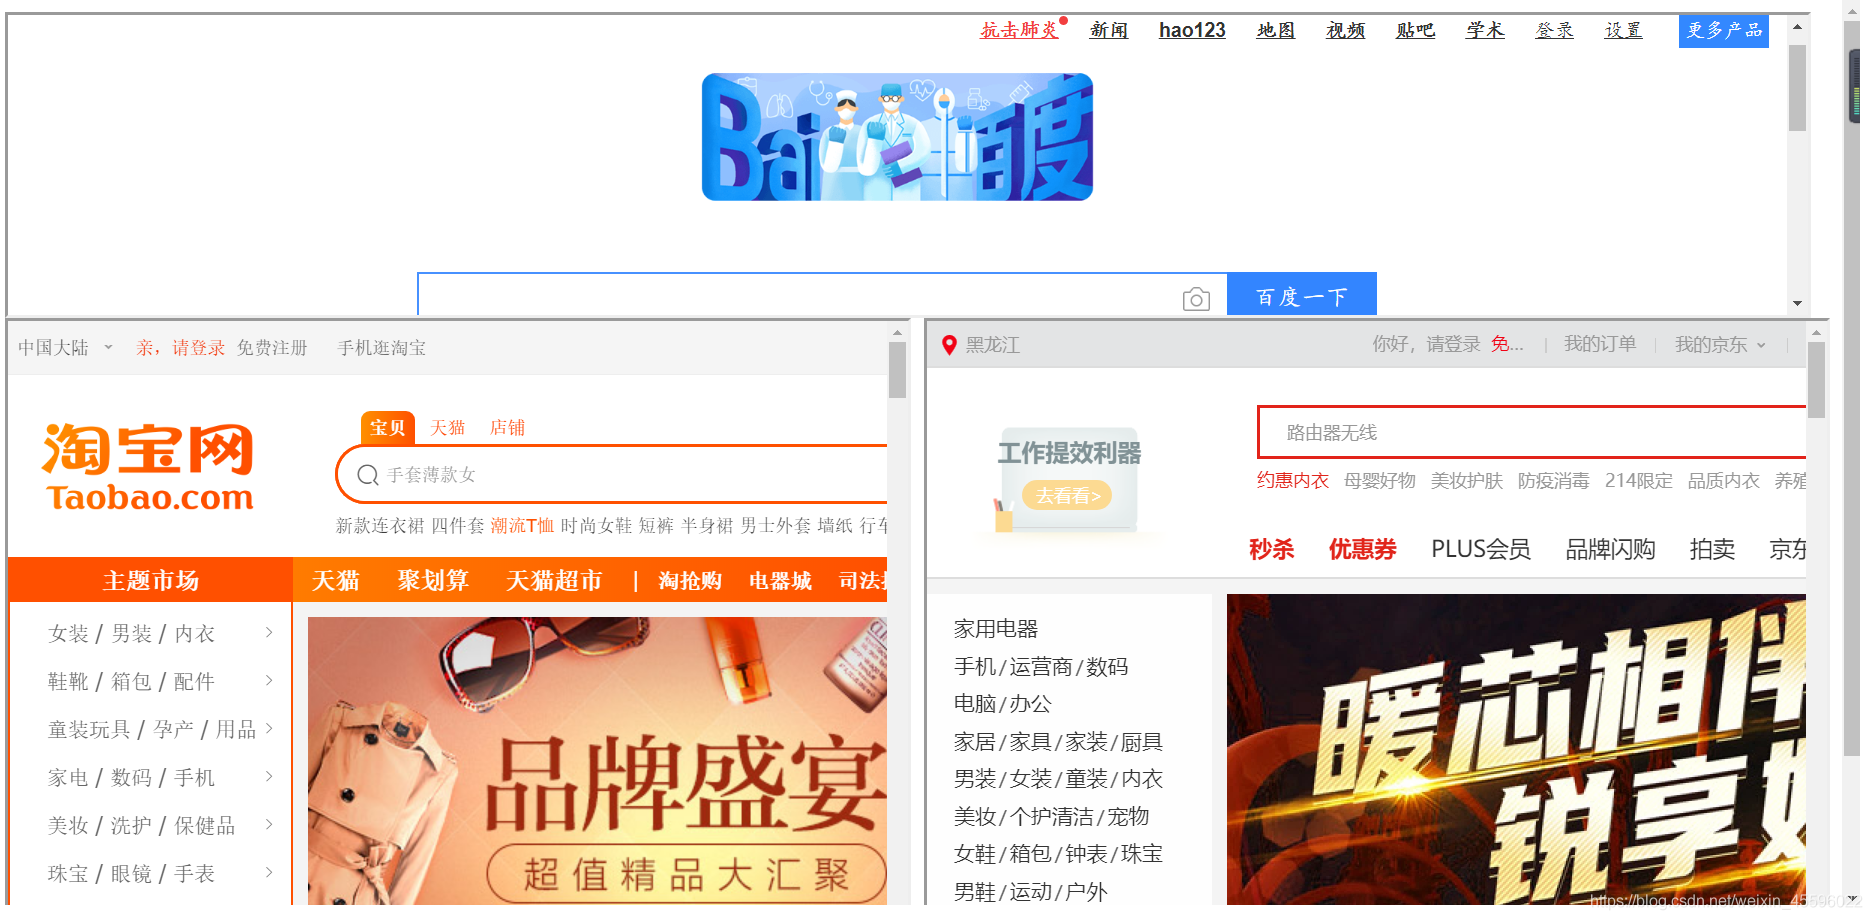Click 手机逛淘宝 link
1872x920 pixels.
click(x=382, y=348)
